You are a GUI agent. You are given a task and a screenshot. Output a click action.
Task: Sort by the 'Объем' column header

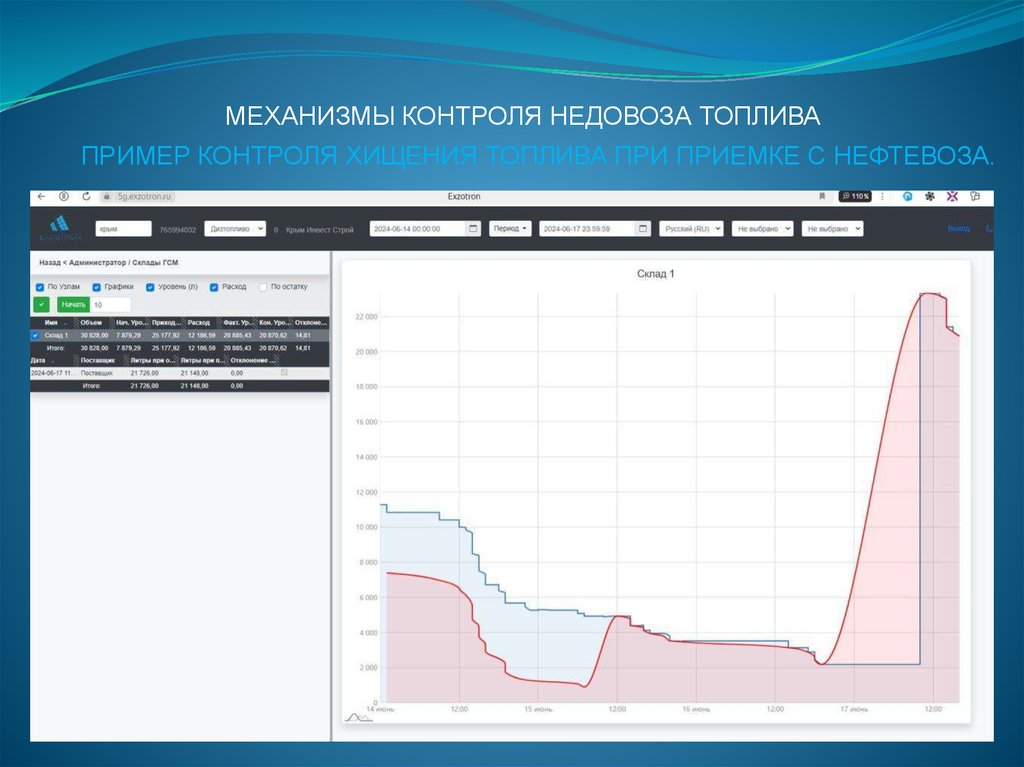click(91, 323)
